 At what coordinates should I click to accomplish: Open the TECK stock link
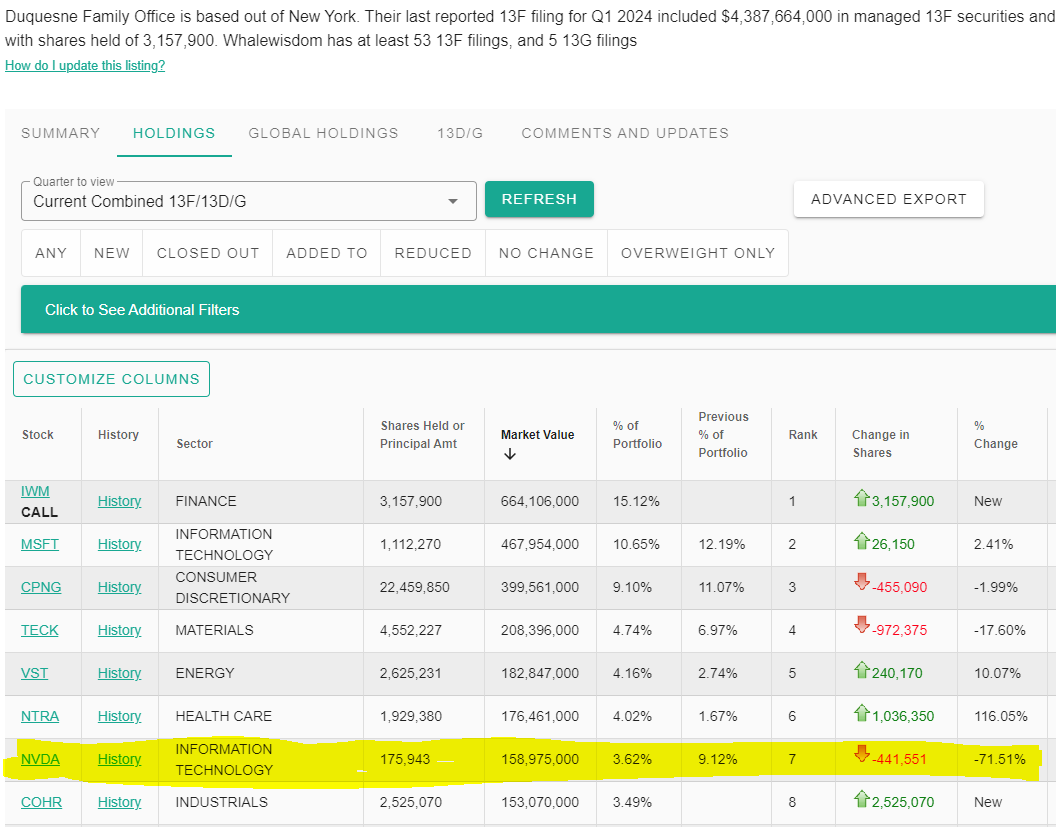[x=40, y=630]
